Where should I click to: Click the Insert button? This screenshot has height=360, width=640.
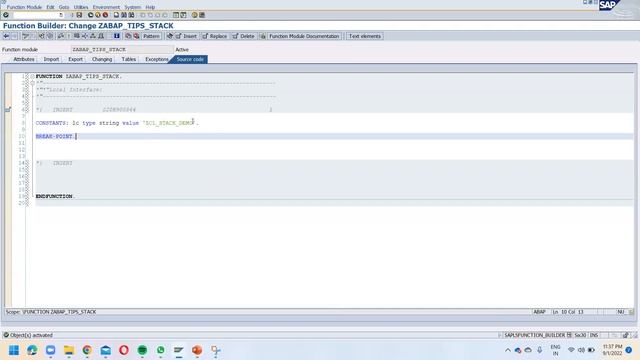[186, 36]
